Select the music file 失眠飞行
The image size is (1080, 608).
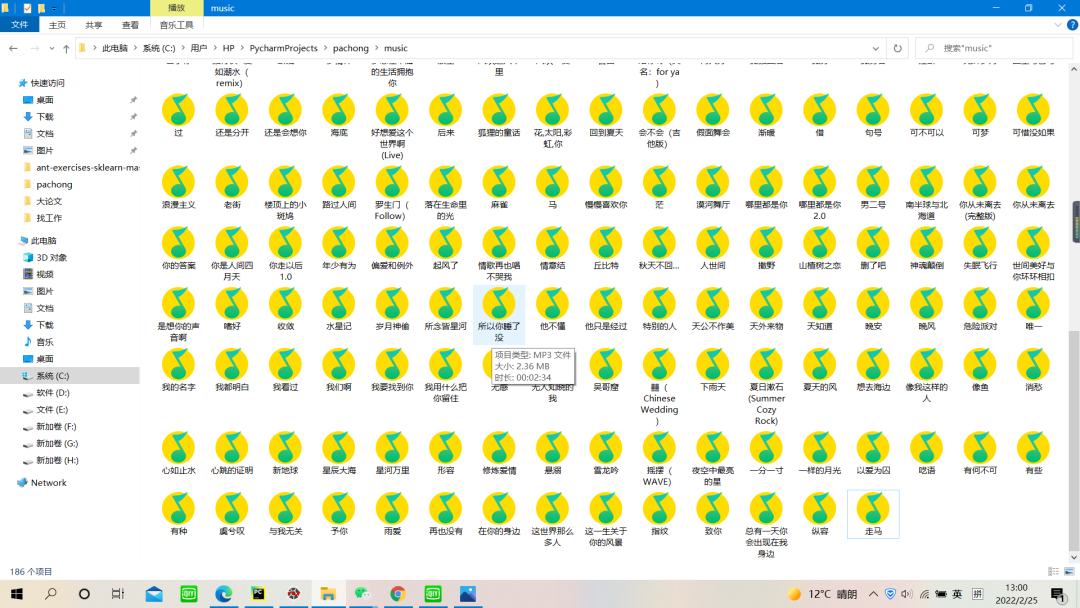tap(979, 248)
